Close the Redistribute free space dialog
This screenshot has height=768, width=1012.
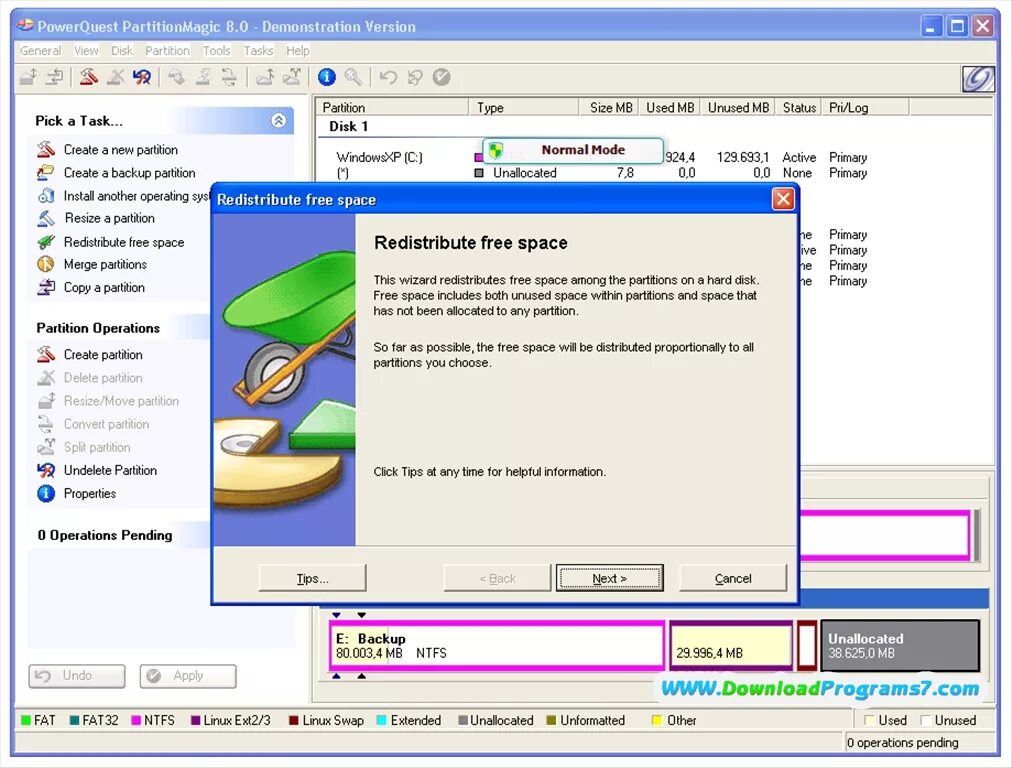(783, 199)
